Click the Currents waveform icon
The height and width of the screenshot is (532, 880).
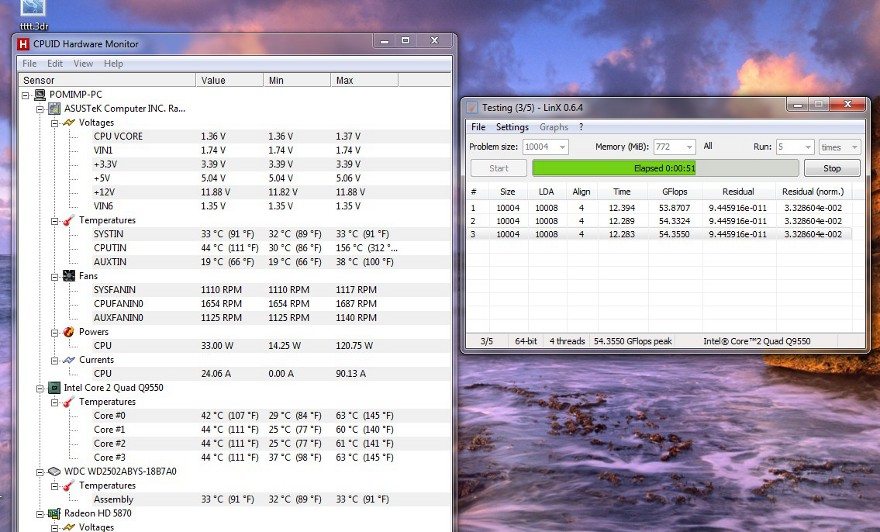point(69,359)
